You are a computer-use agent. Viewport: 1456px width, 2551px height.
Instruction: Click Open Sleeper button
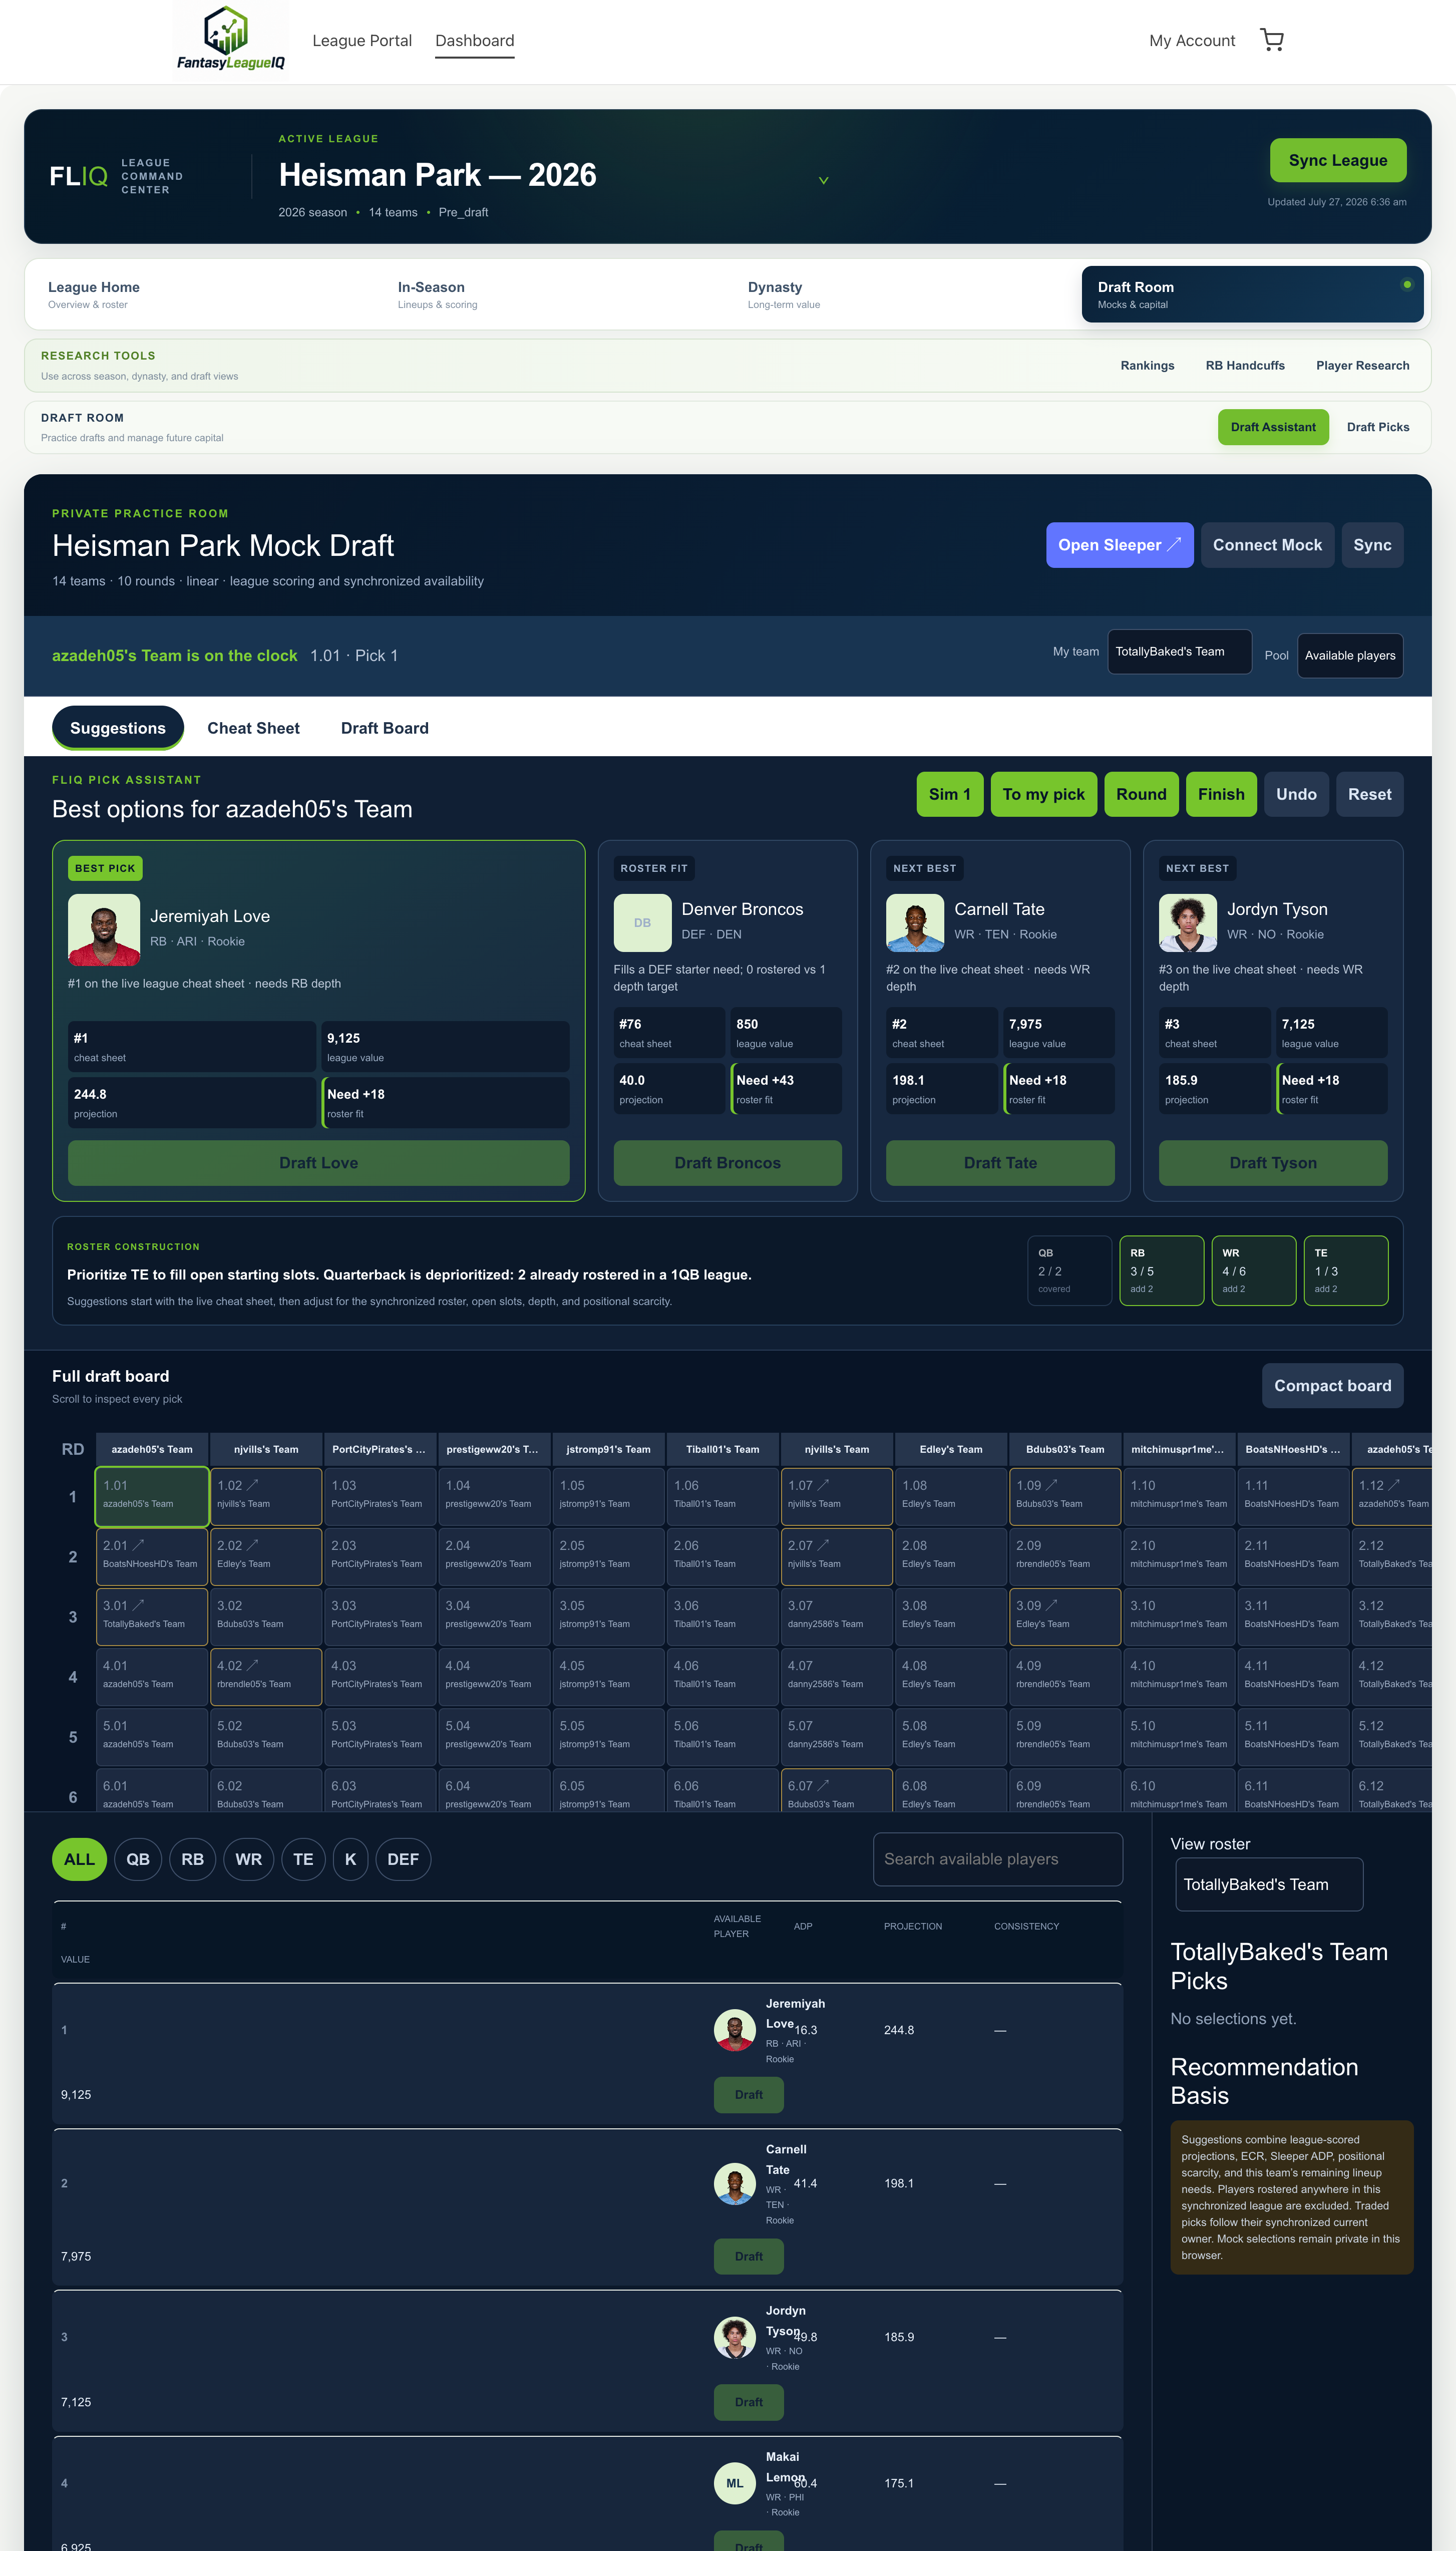[x=1120, y=545]
